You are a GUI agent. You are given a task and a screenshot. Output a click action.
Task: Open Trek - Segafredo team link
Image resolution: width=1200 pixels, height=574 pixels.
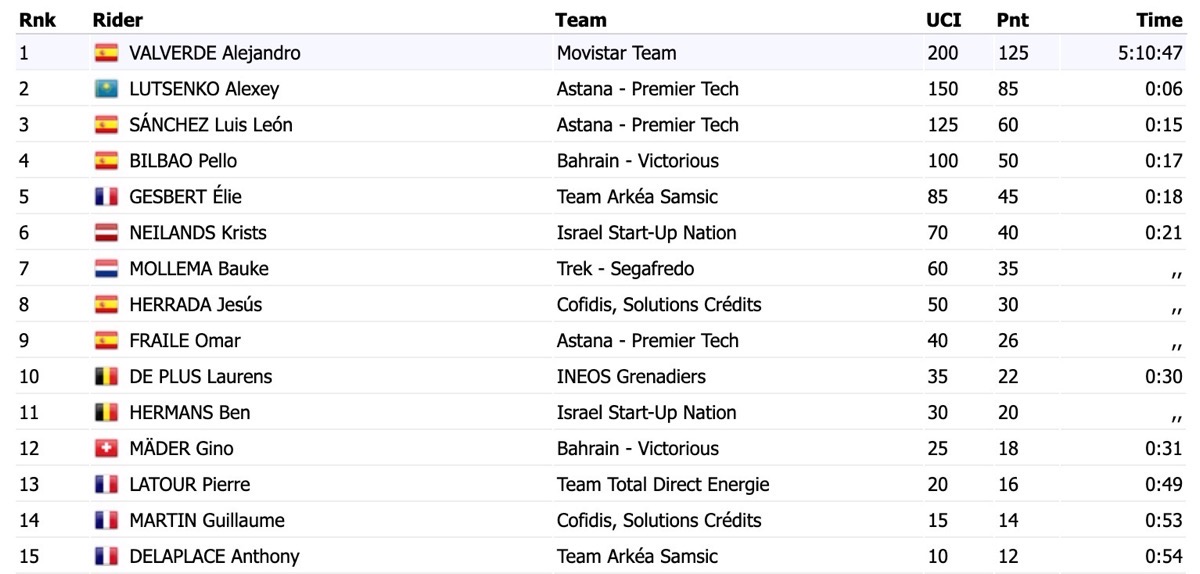[x=625, y=269]
